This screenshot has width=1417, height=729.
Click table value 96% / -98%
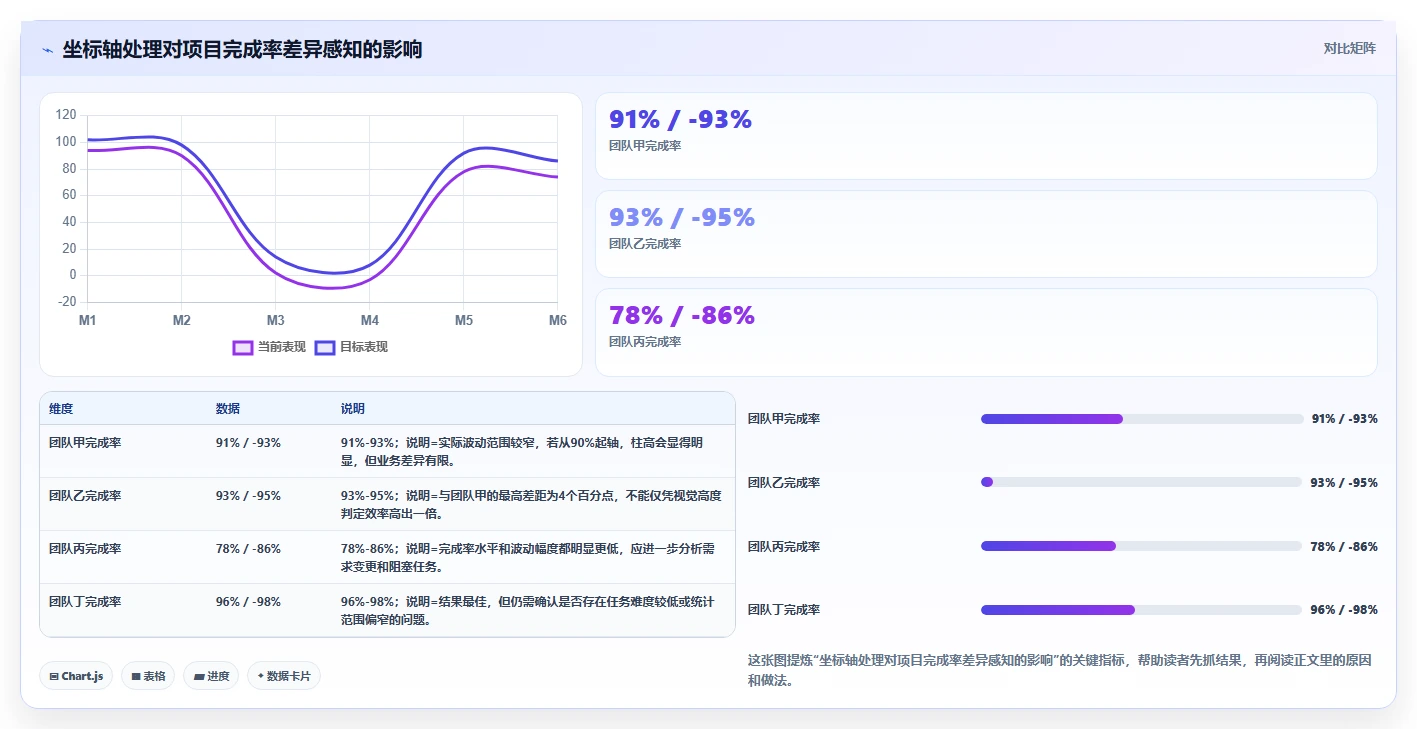(248, 602)
